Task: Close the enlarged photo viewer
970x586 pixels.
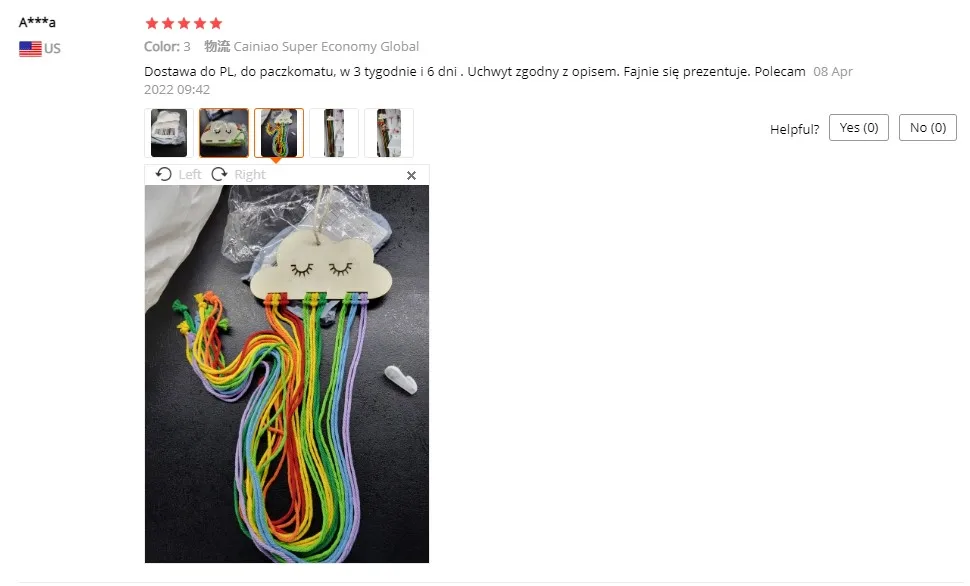Action: click(411, 176)
